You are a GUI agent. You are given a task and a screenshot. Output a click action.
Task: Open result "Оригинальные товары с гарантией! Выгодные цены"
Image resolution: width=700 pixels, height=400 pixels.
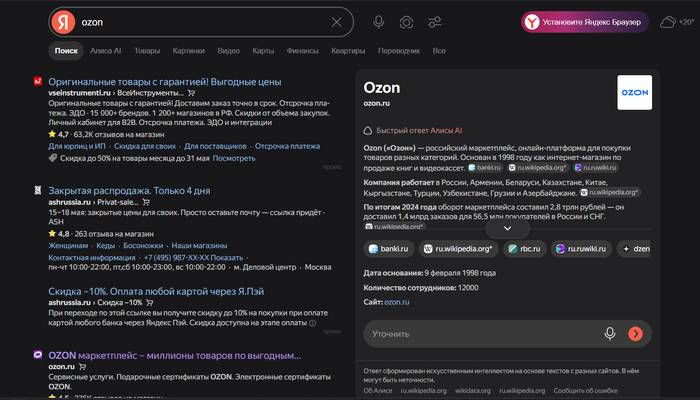165,82
